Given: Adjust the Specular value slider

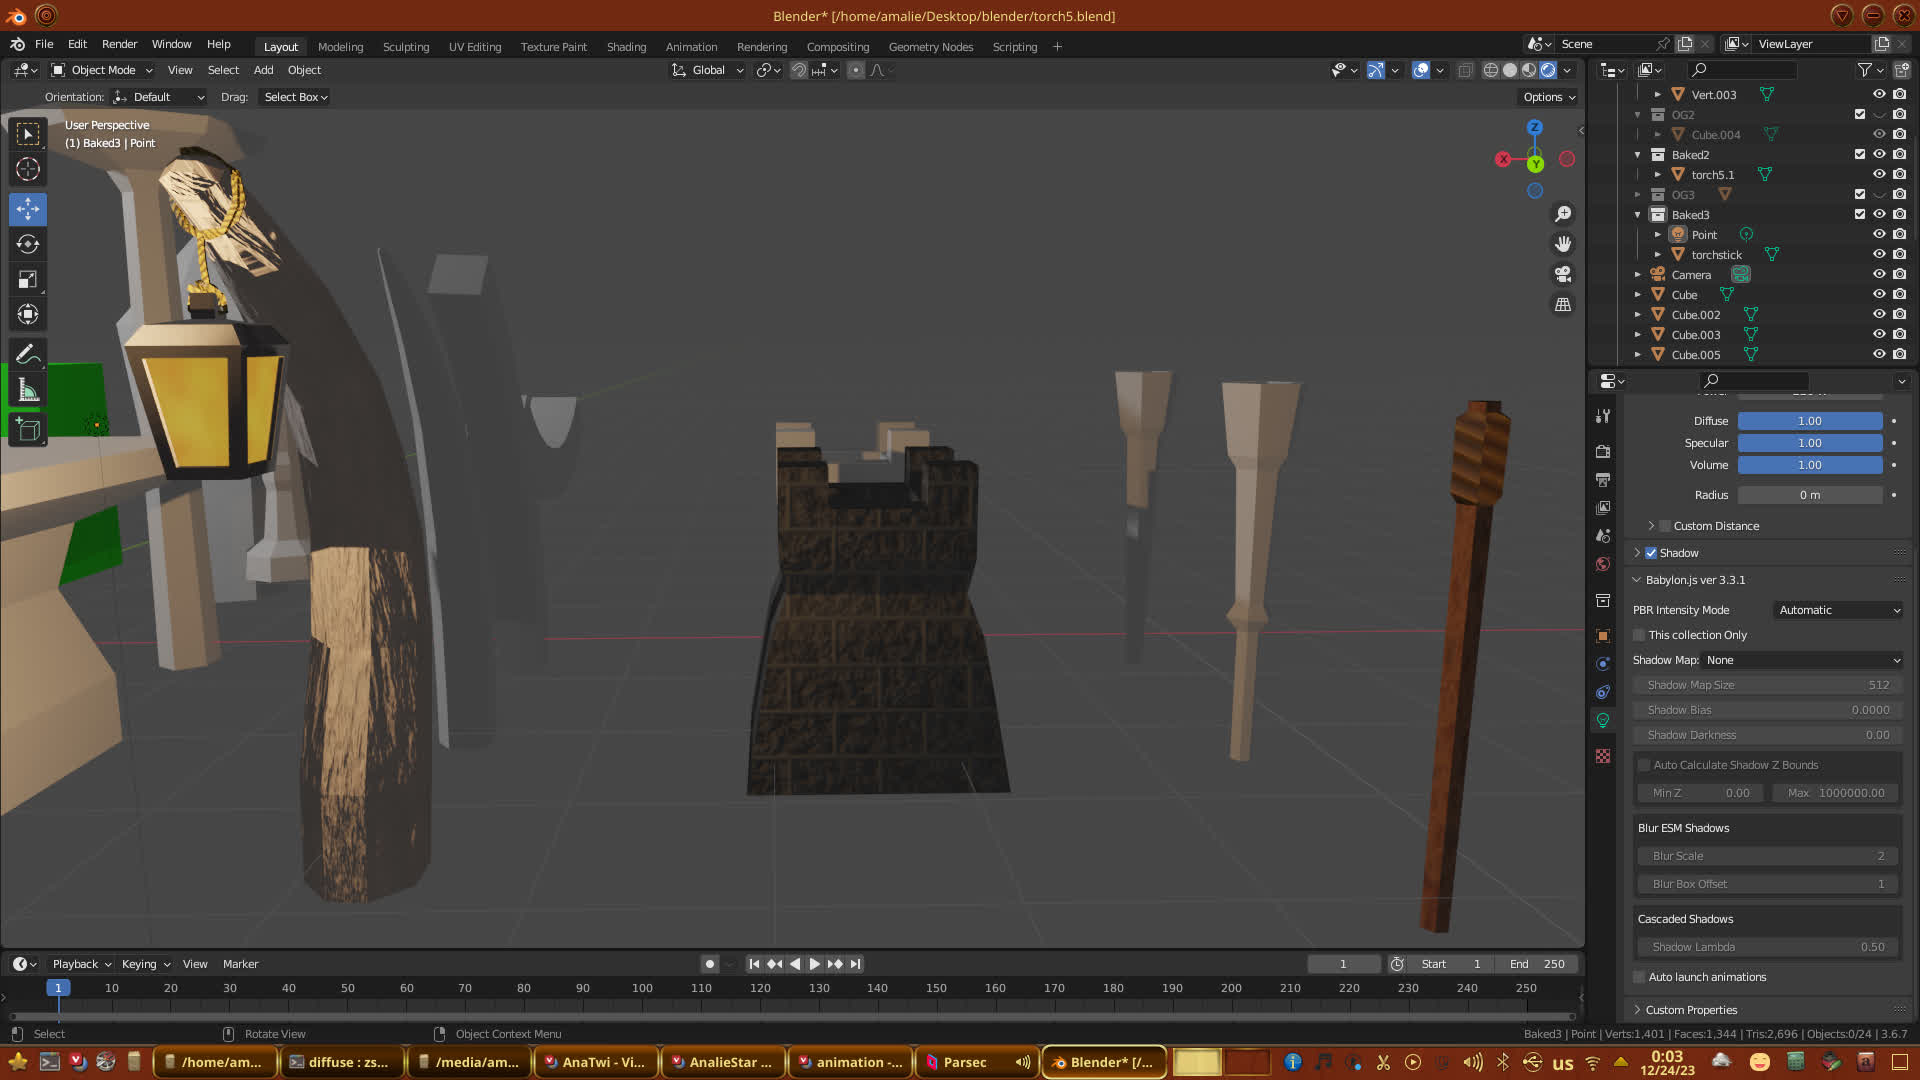Looking at the screenshot, I should [x=1809, y=443].
